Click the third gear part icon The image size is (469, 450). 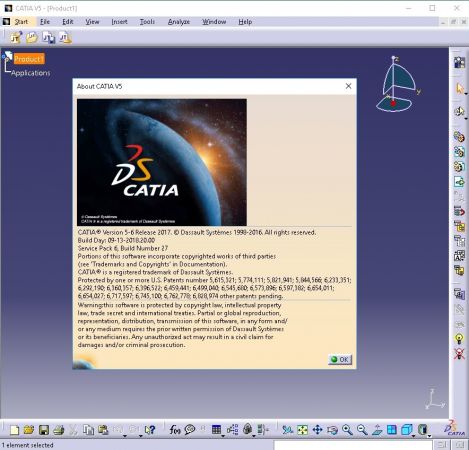click(459, 167)
